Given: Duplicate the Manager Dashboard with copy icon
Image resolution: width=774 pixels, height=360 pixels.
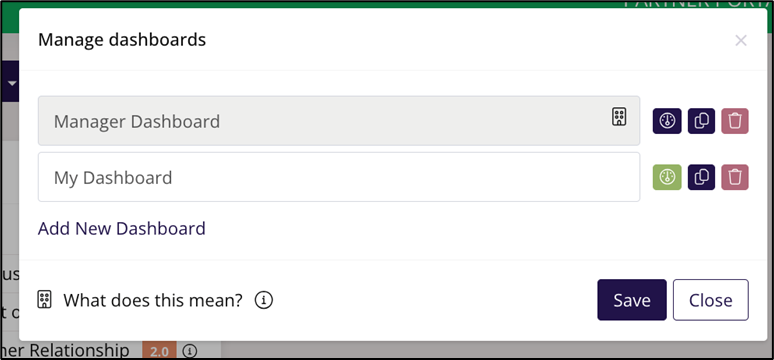Looking at the screenshot, I should coord(701,121).
